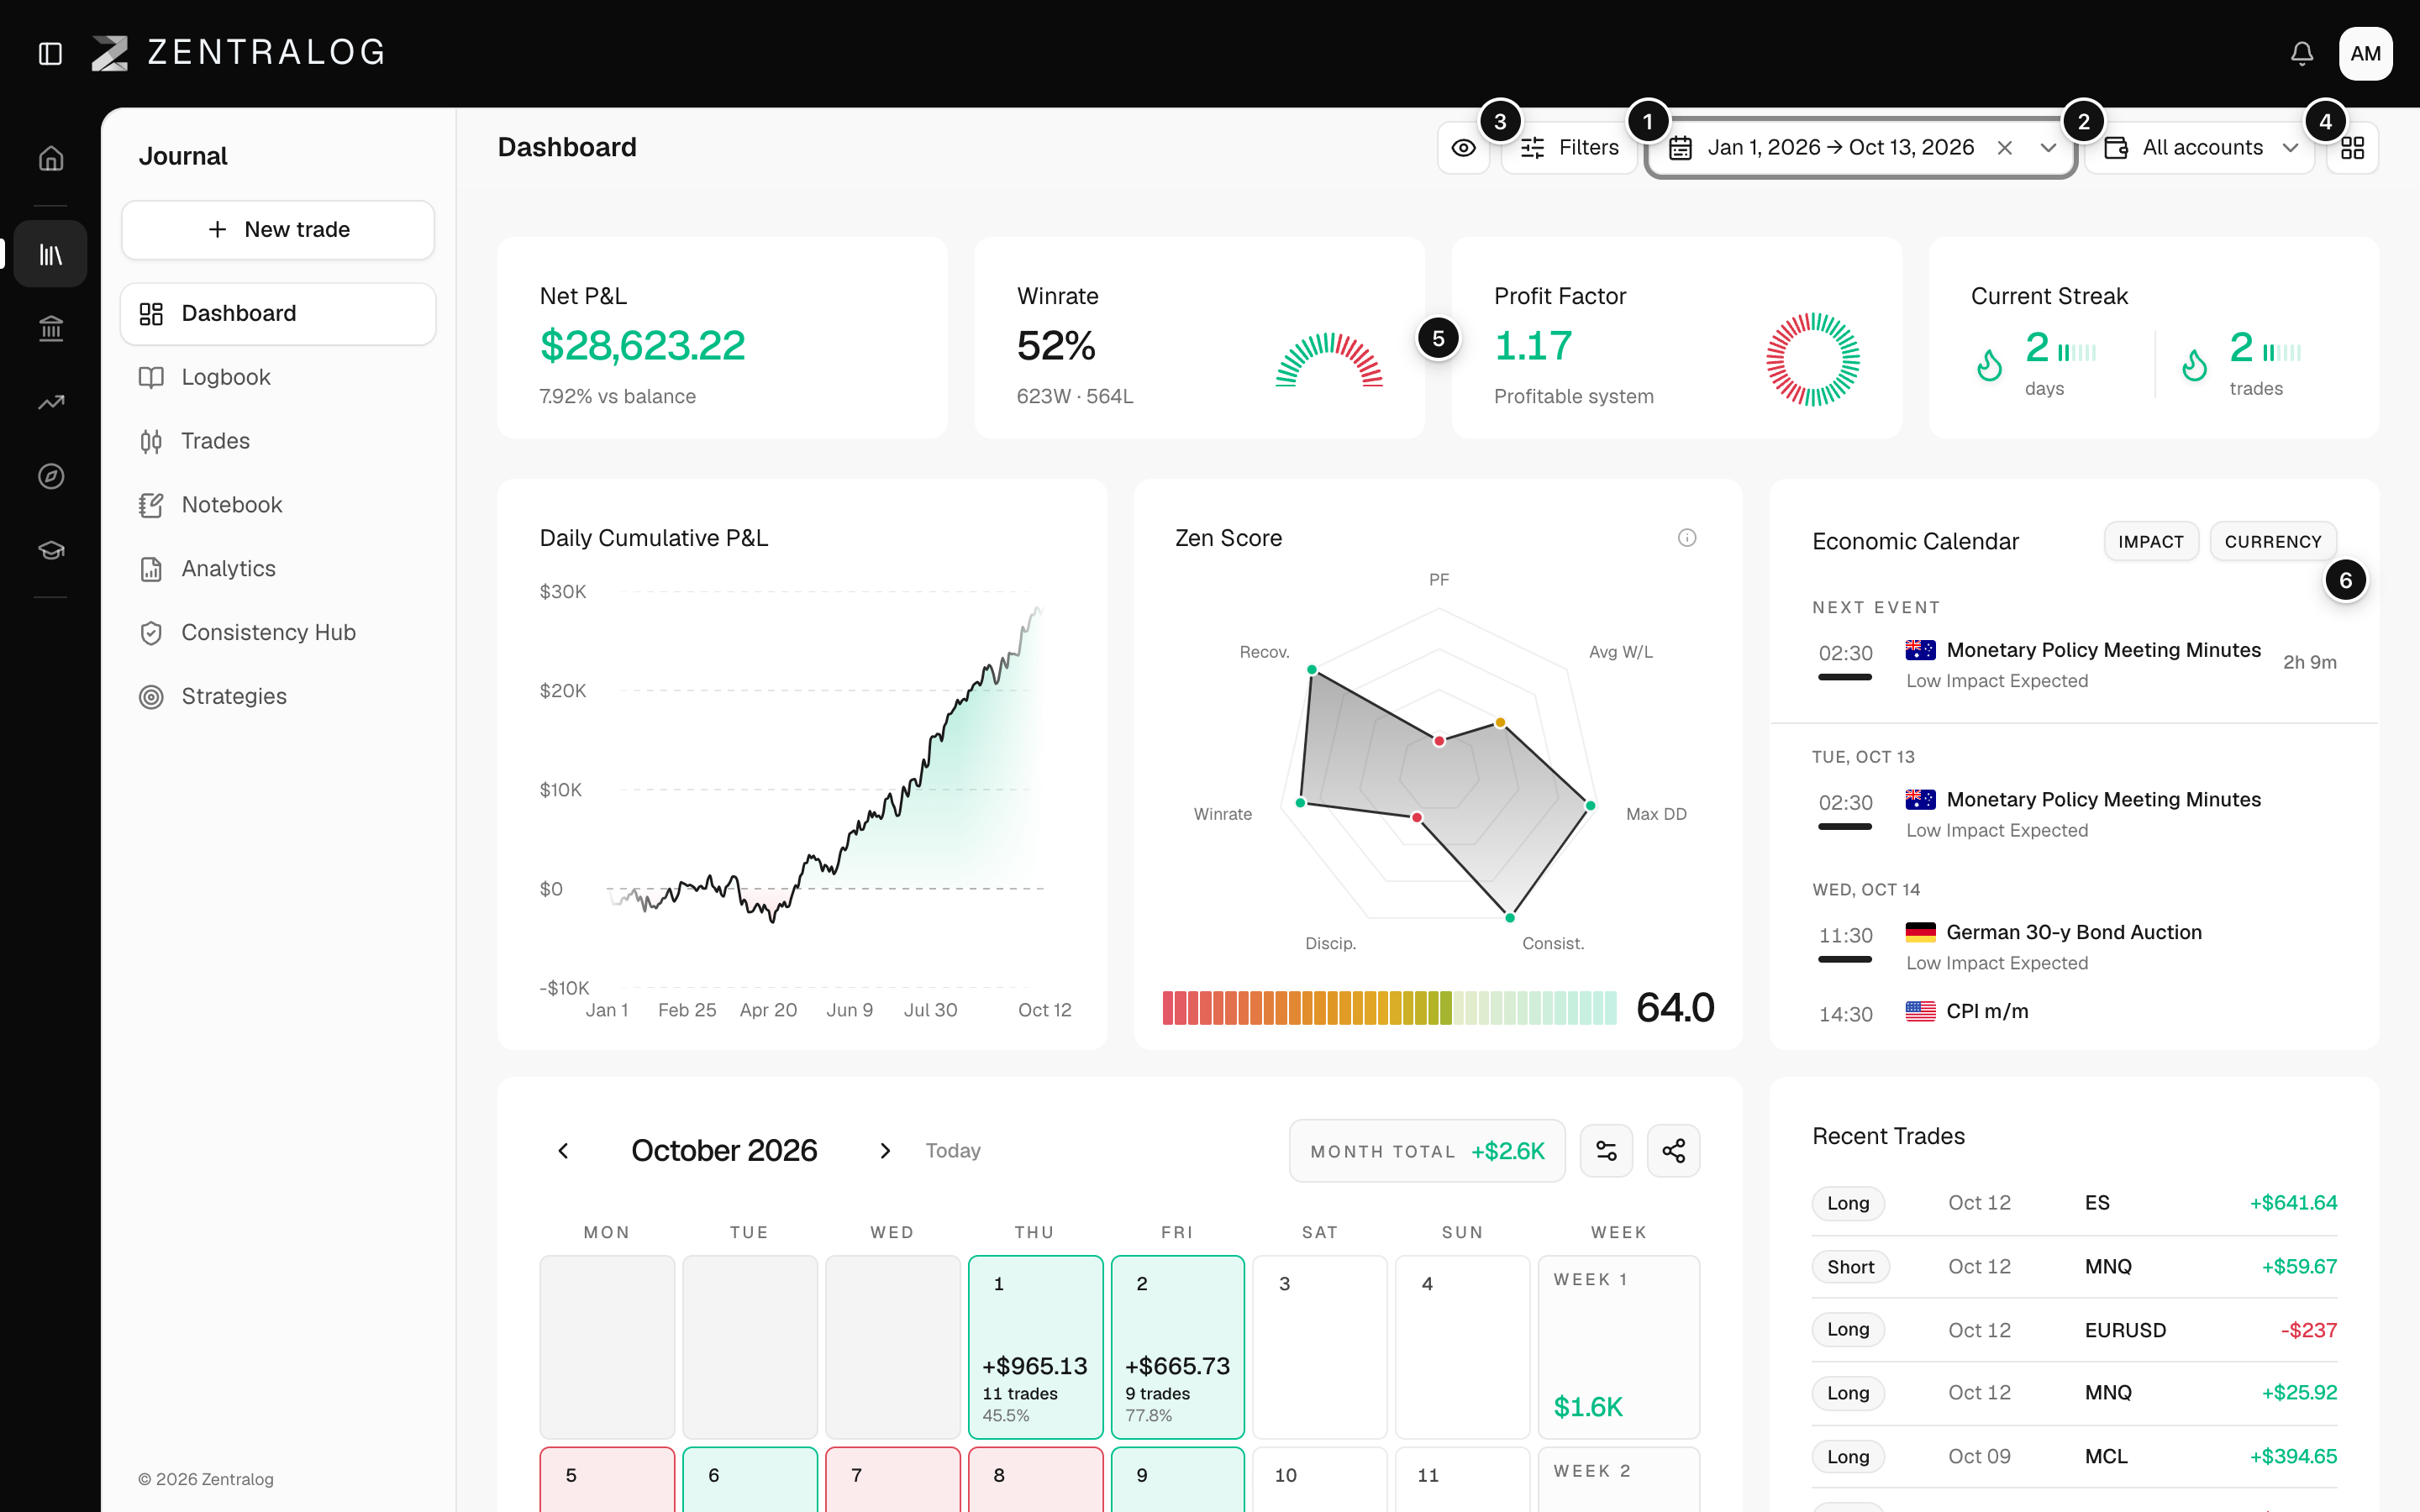Image resolution: width=2420 pixels, height=1512 pixels.
Task: Open the trending chart icon in rail
Action: tap(51, 402)
